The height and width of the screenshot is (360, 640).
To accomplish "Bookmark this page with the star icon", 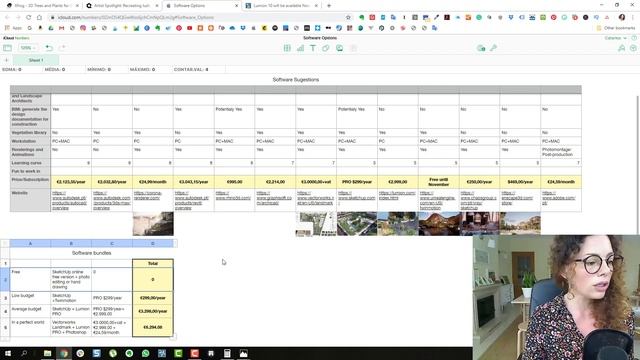I will [x=348, y=17].
